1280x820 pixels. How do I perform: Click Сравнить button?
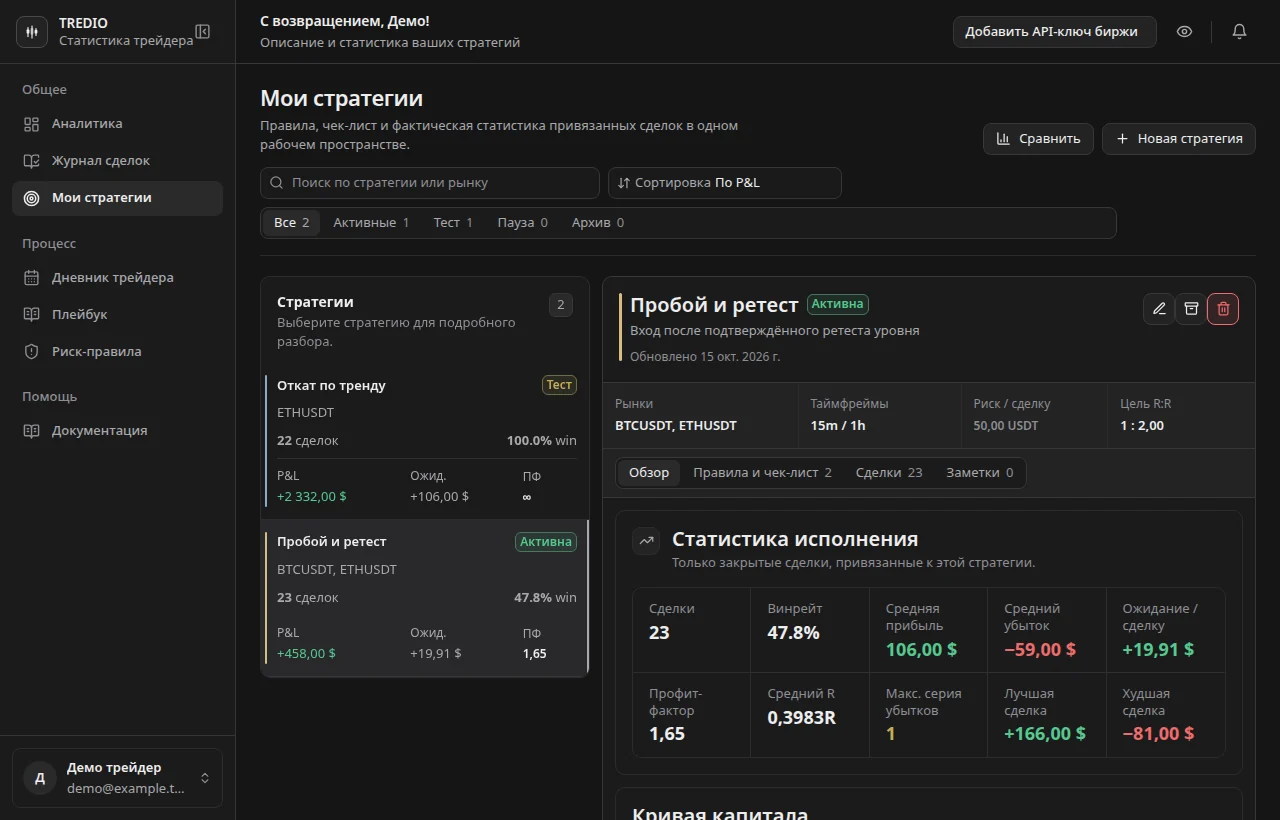tap(1038, 139)
